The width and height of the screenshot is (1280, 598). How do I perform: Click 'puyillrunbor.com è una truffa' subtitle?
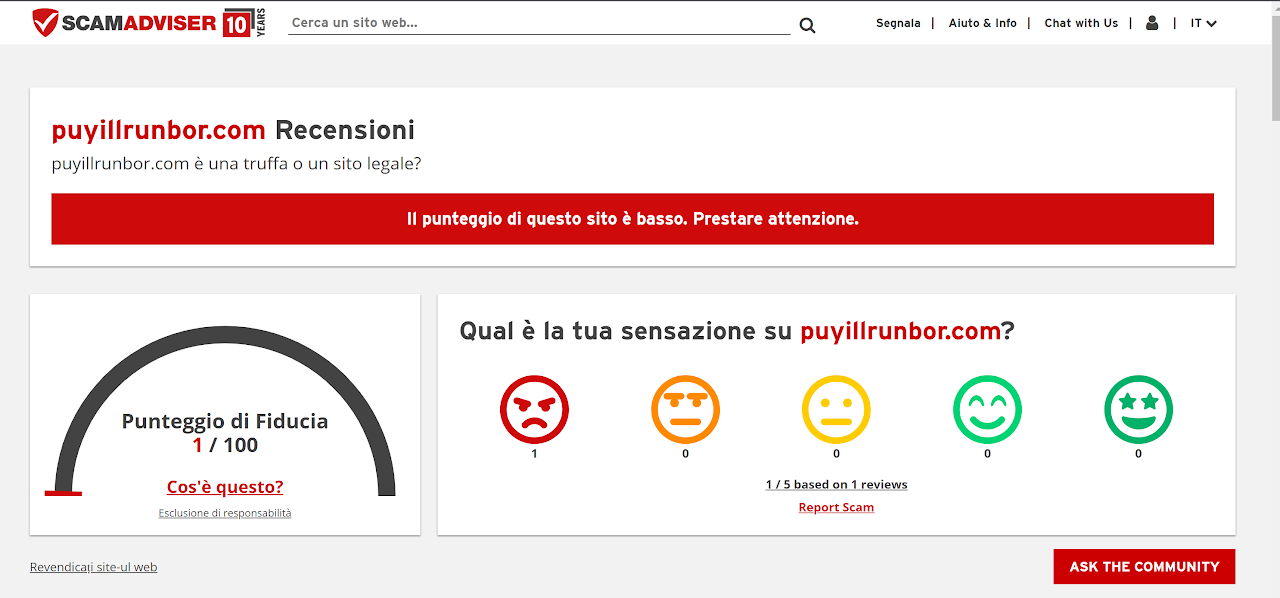pos(236,163)
